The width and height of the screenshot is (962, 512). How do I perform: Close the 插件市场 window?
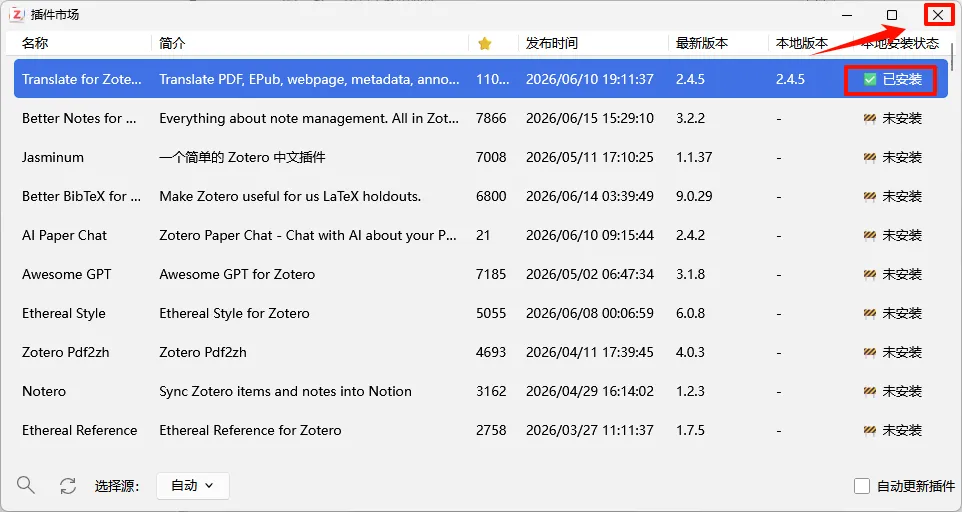[x=937, y=15]
